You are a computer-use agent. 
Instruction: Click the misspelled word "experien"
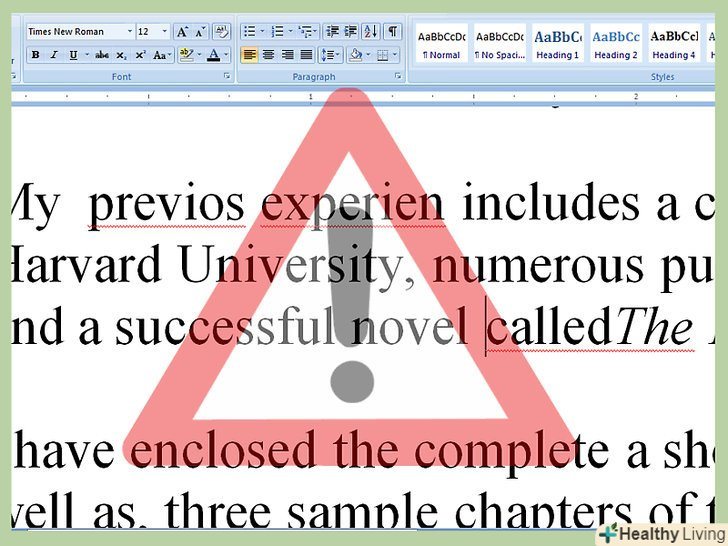click(352, 205)
